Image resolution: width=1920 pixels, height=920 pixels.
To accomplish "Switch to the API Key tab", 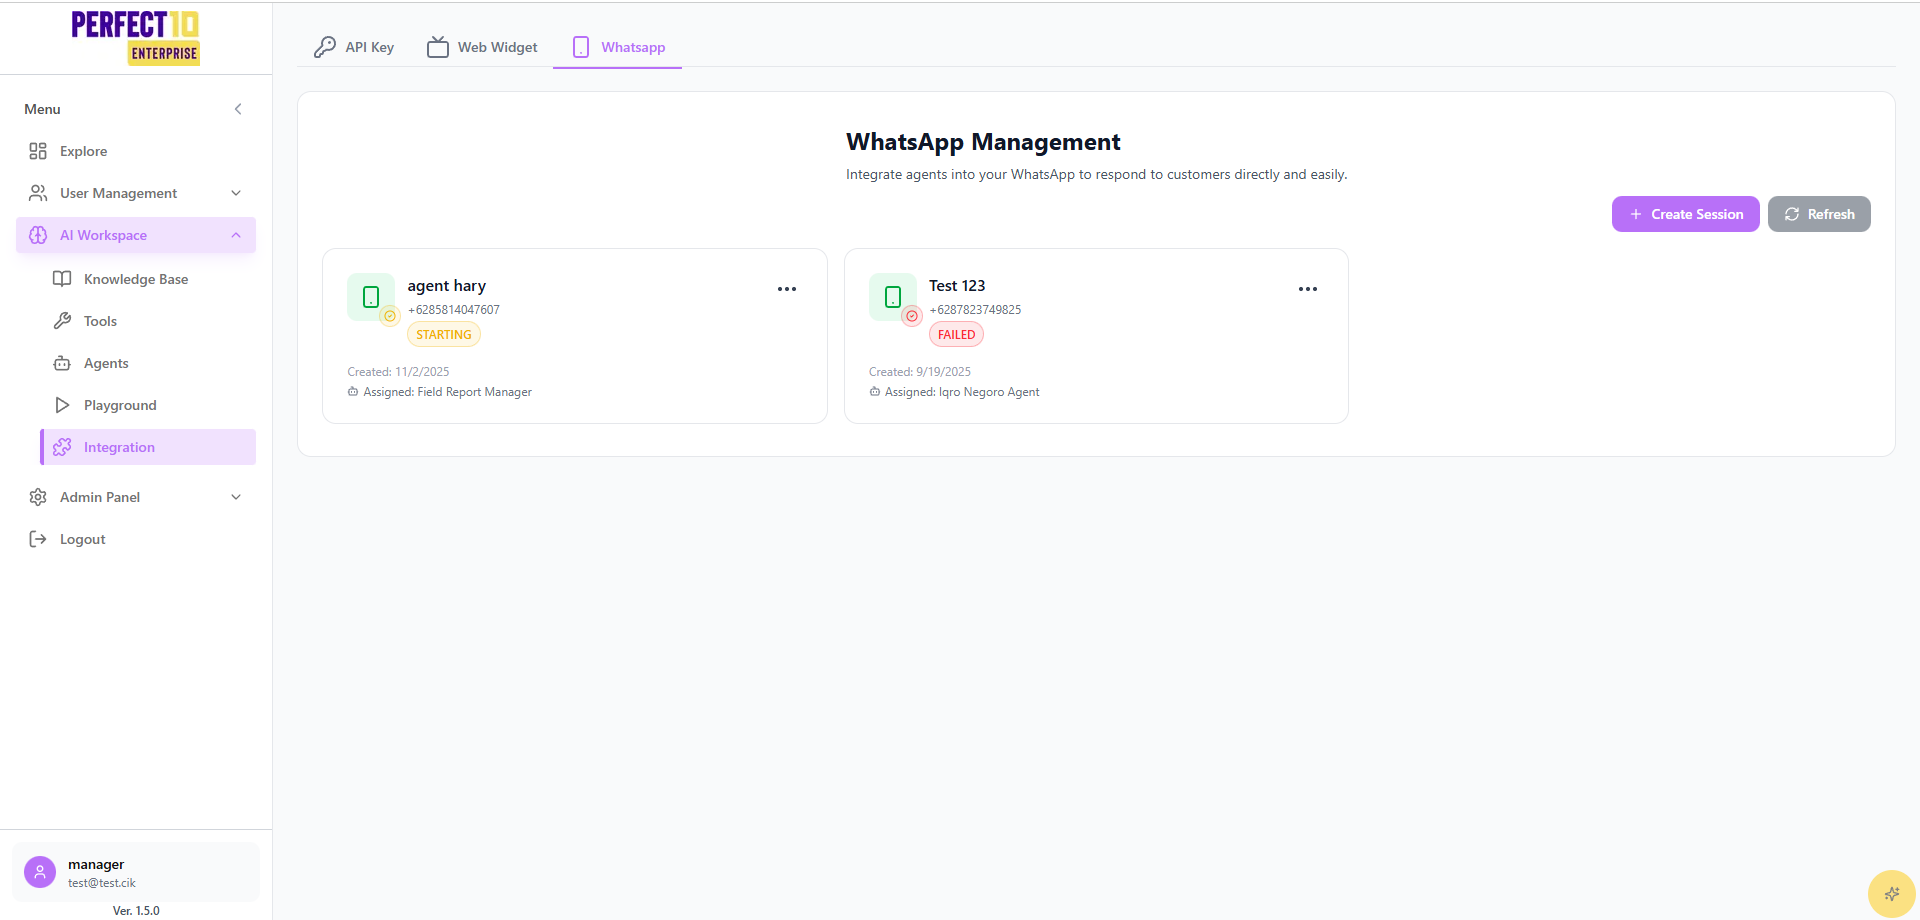I will click(x=354, y=47).
